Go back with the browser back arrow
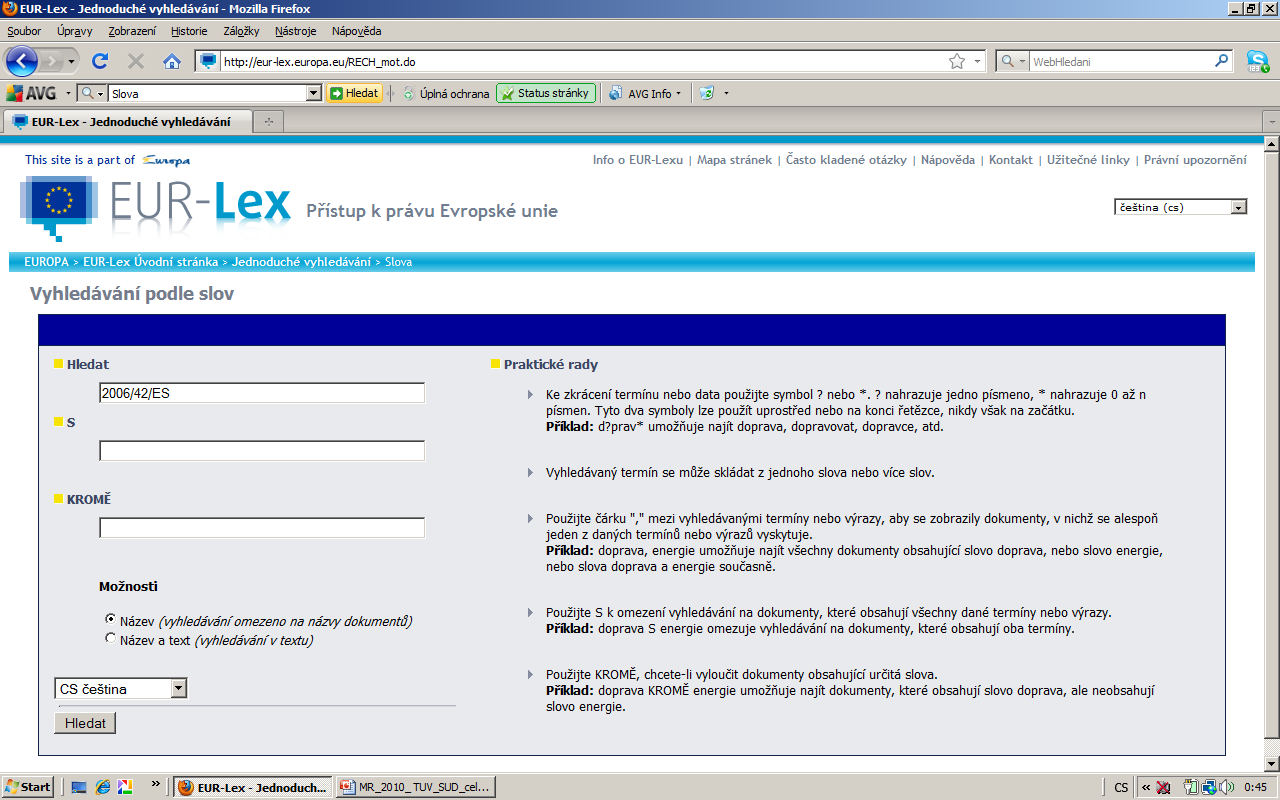Image resolution: width=1280 pixels, height=800 pixels. click(x=21, y=61)
